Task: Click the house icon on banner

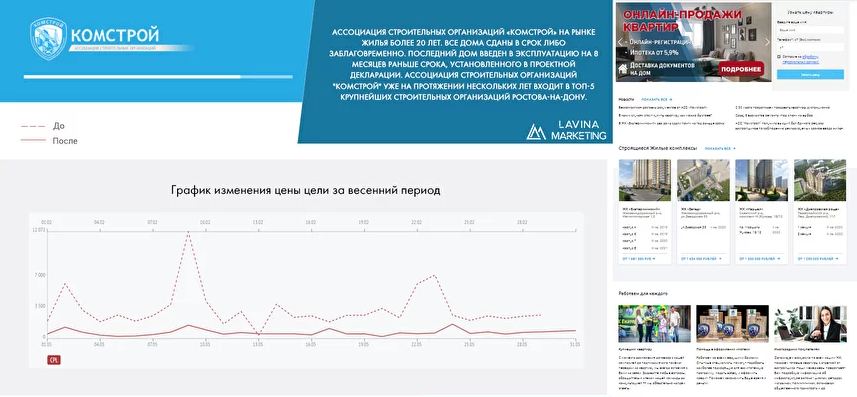Action: [622, 68]
